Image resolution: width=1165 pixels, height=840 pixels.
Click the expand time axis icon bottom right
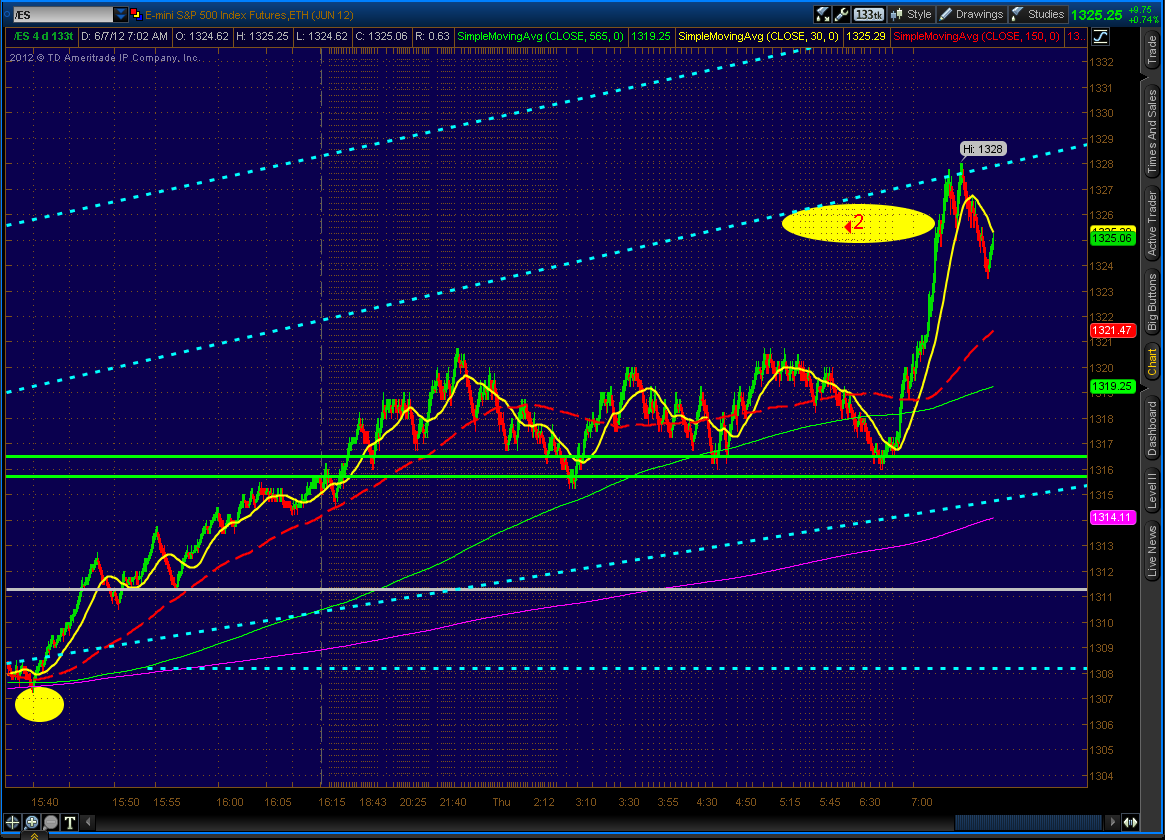click(1130, 822)
